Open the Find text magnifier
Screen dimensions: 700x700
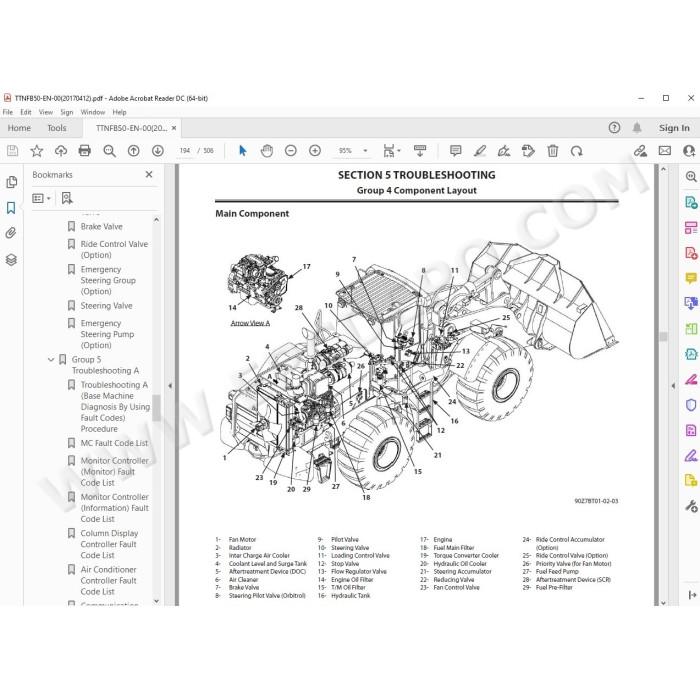click(109, 151)
